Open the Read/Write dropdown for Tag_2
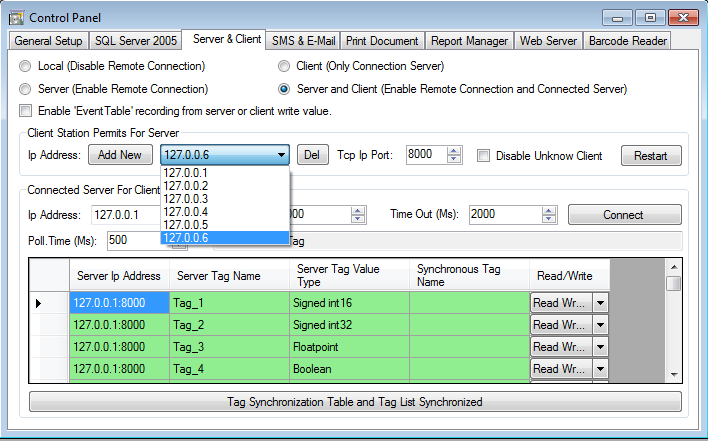Viewport: 708px width, 441px height. [600, 325]
